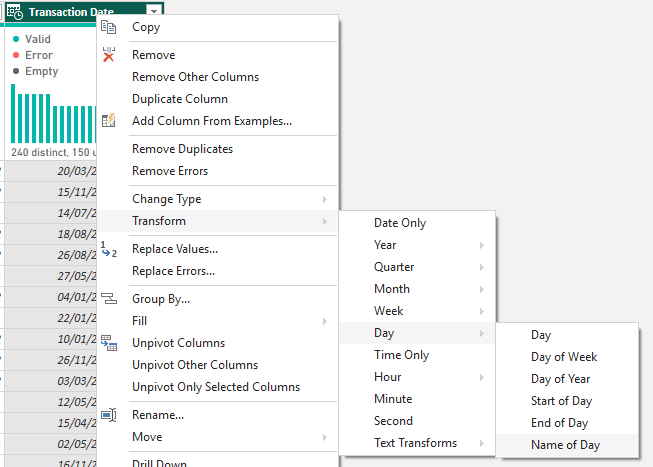653x467 pixels.
Task: Select Name of Day option
Action: pyautogui.click(x=566, y=445)
